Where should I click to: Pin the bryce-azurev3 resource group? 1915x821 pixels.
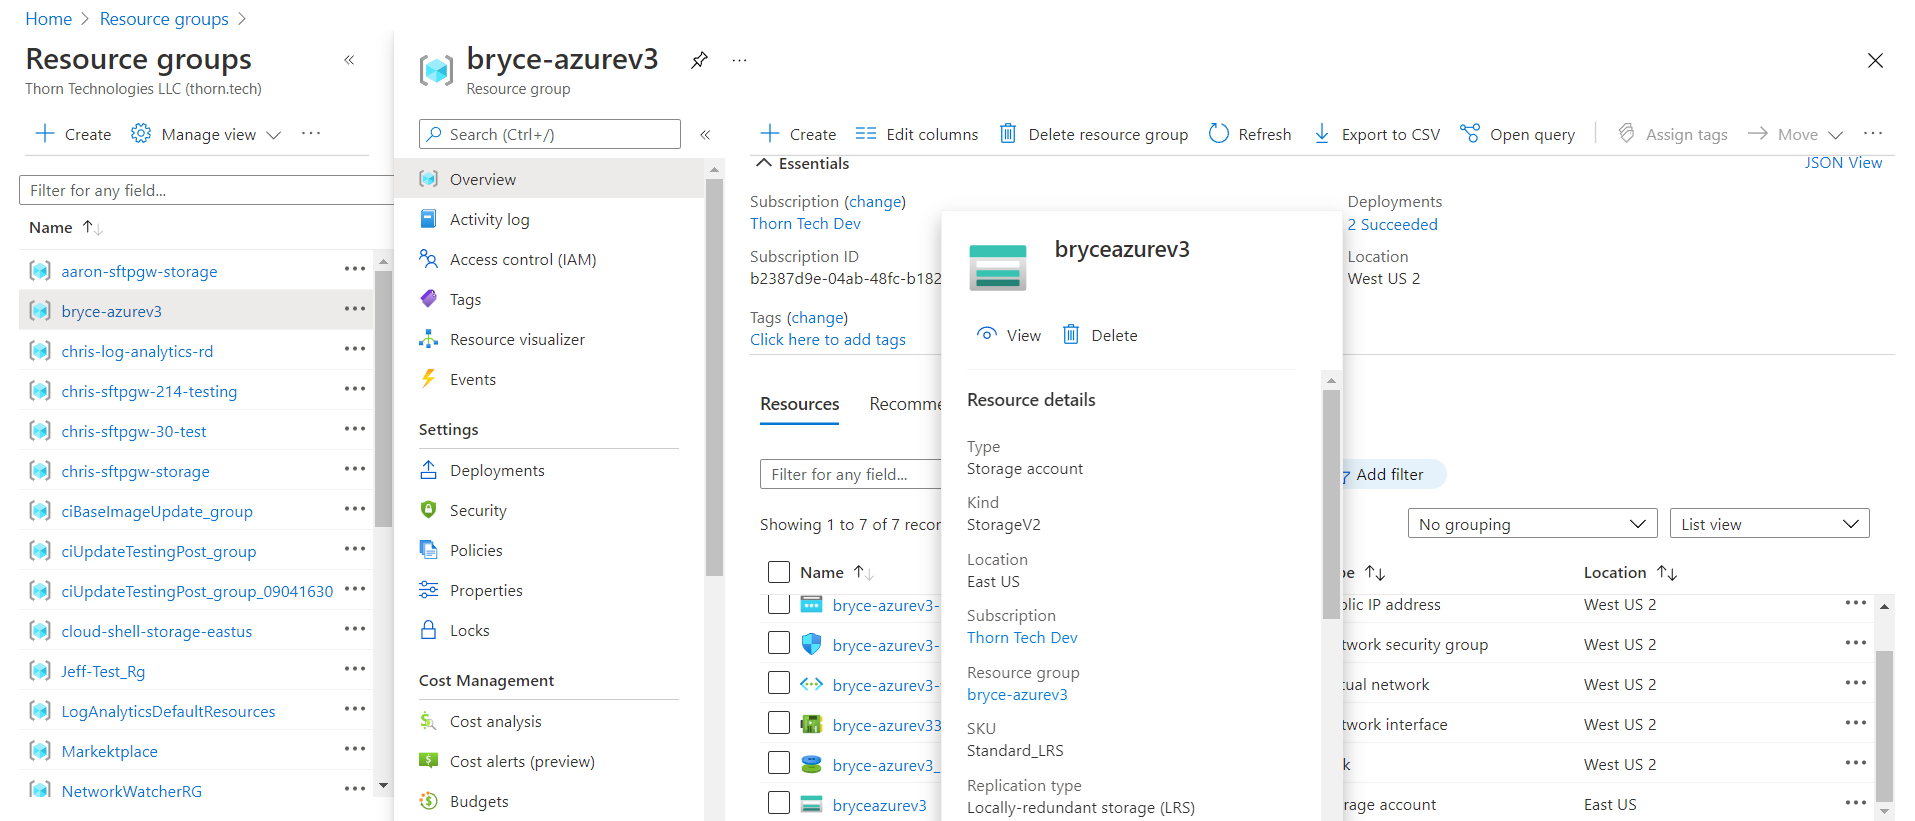point(699,60)
